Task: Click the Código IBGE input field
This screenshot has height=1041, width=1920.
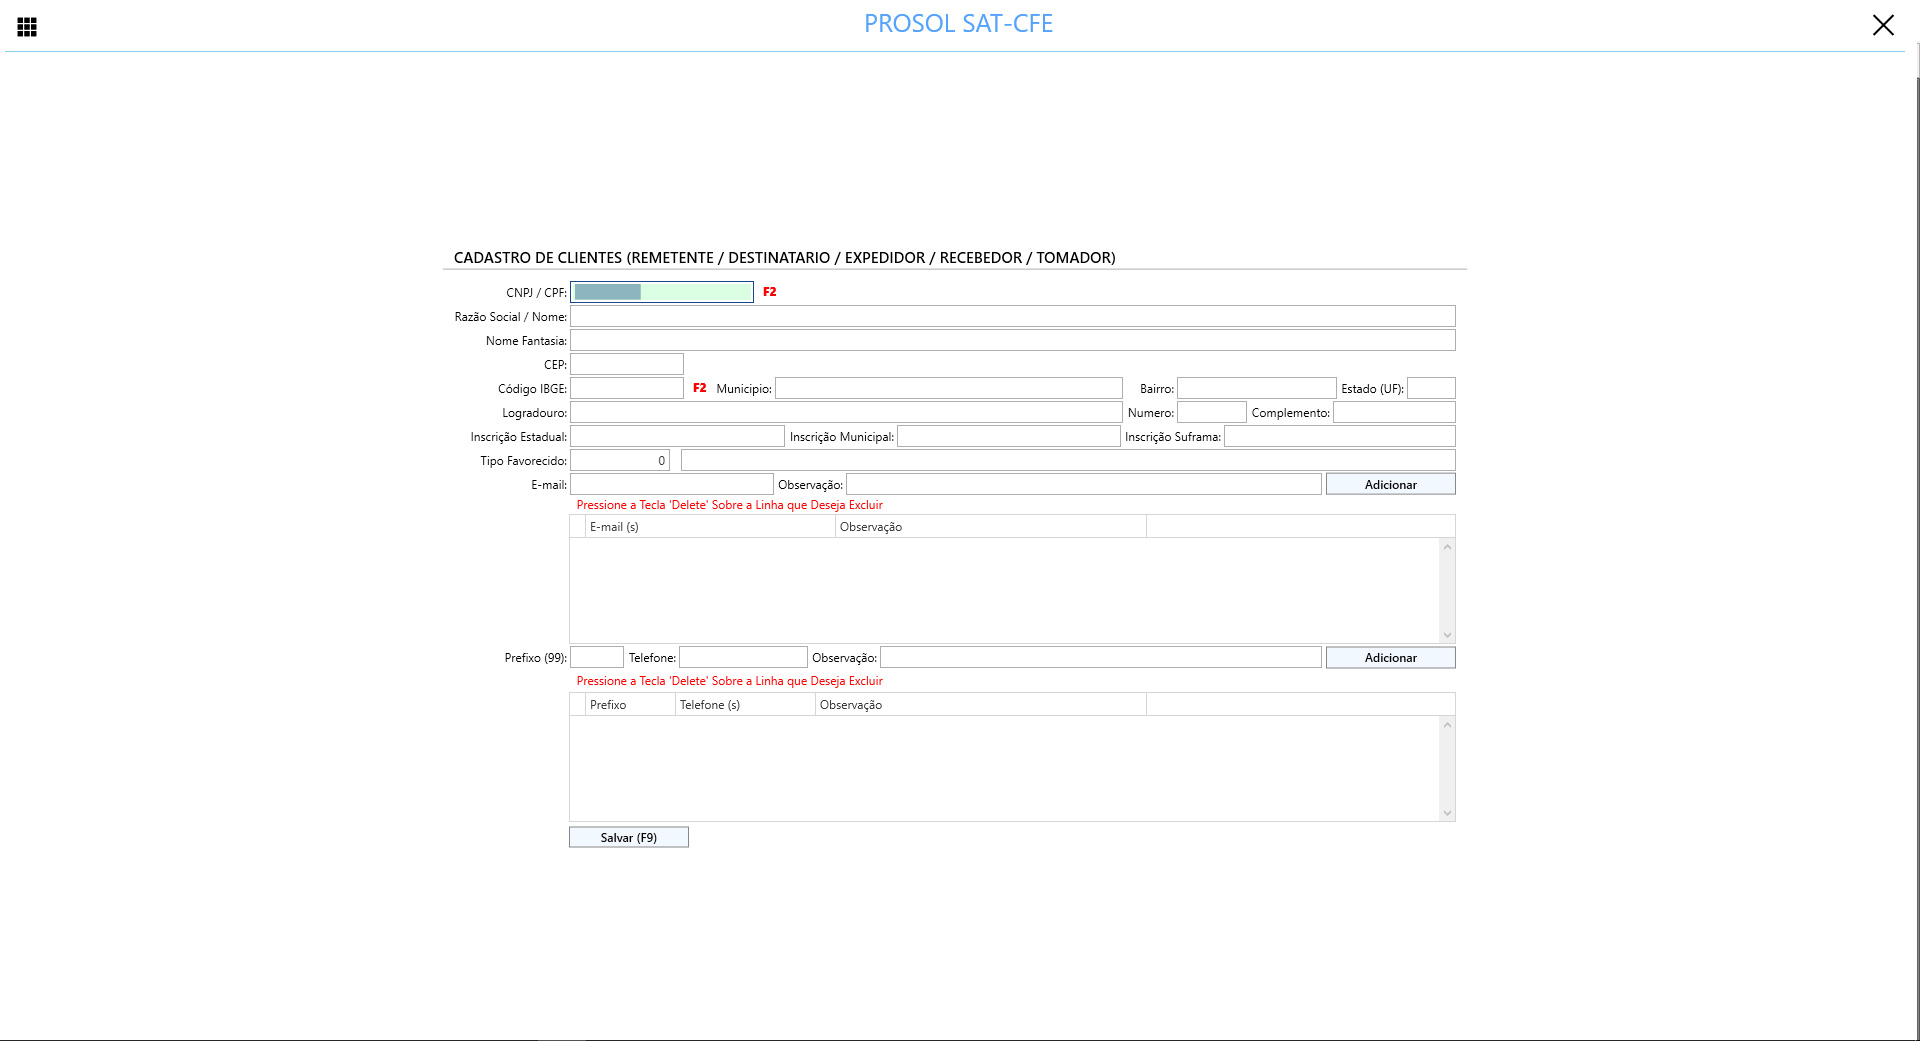Action: pos(626,388)
